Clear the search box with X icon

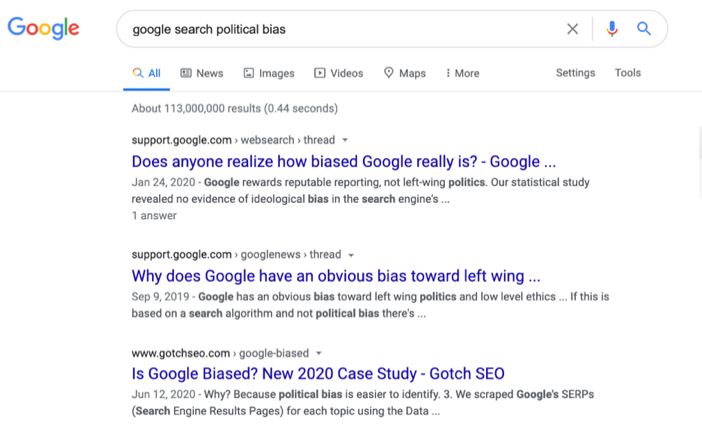572,29
